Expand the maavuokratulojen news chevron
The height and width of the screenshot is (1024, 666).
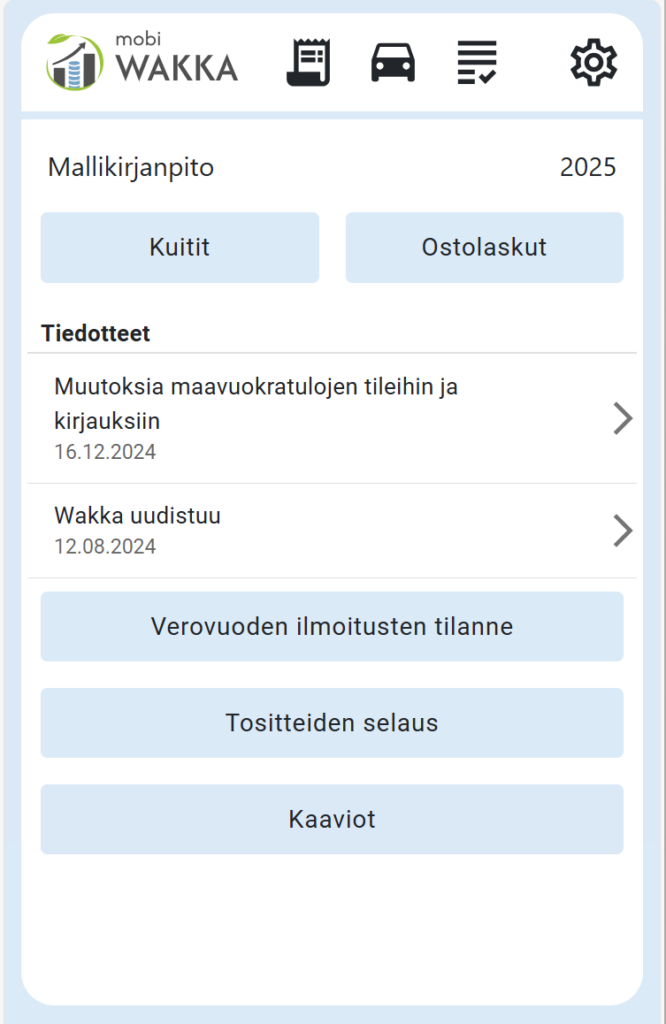[x=622, y=419]
